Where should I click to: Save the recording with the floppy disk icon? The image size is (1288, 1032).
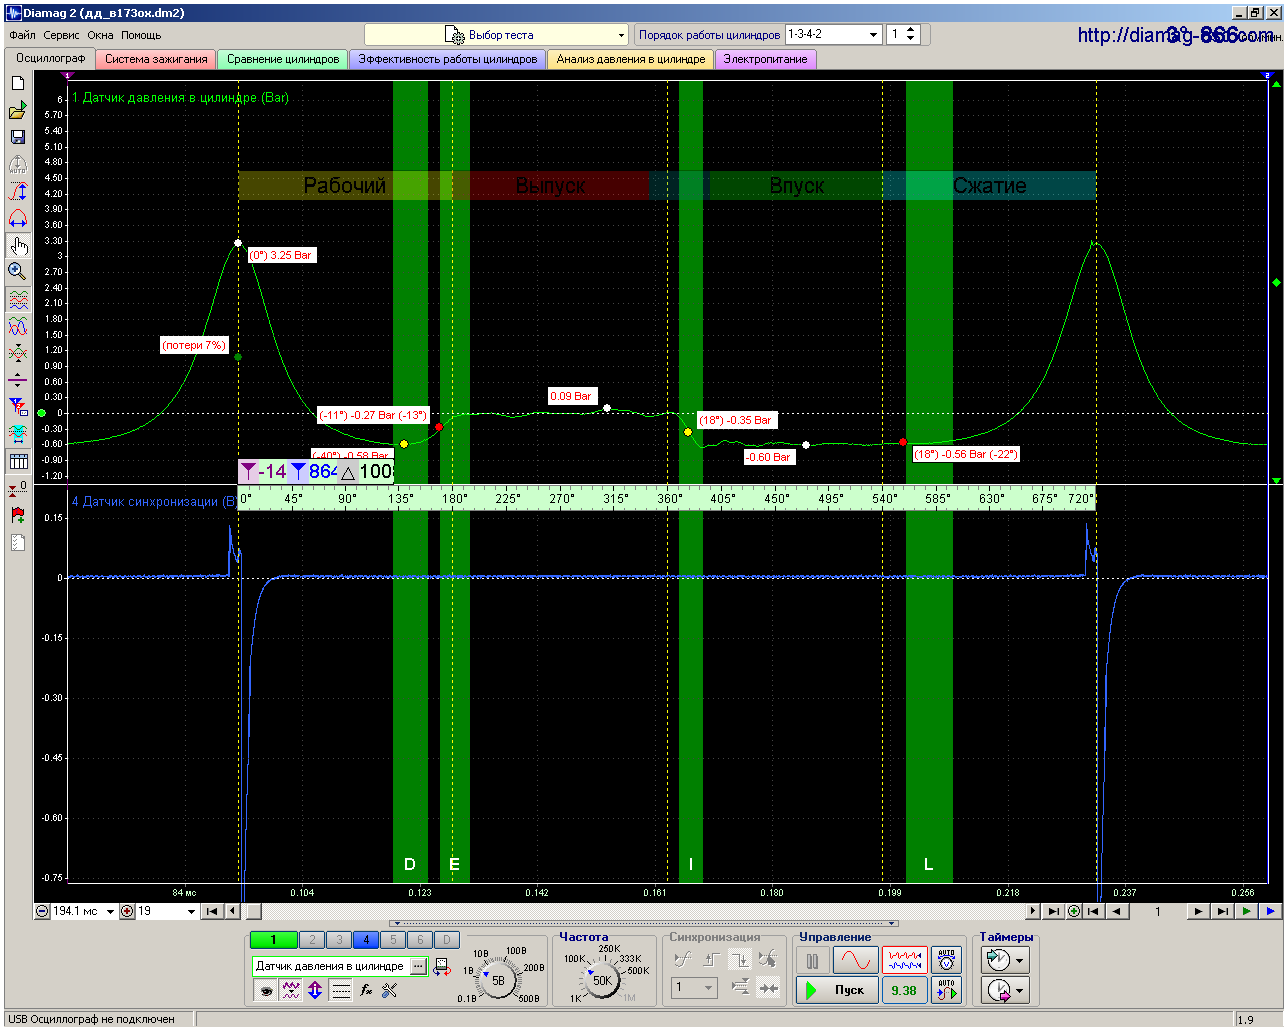point(18,137)
